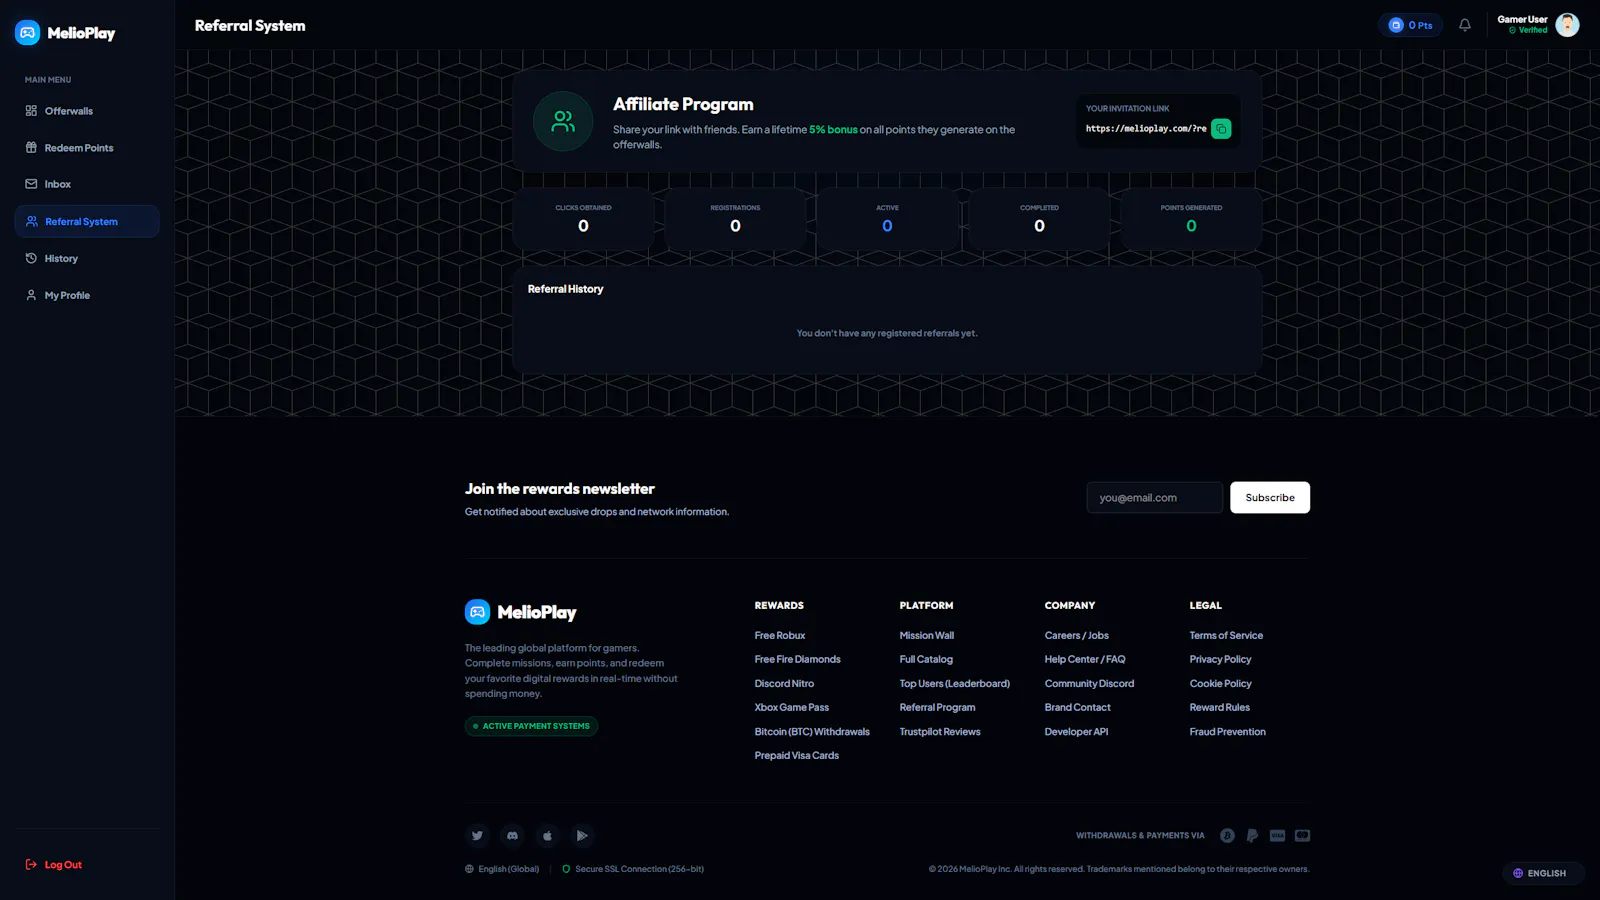Viewport: 1600px width, 900px height.
Task: Click the Visa payment icon
Action: point(1277,836)
